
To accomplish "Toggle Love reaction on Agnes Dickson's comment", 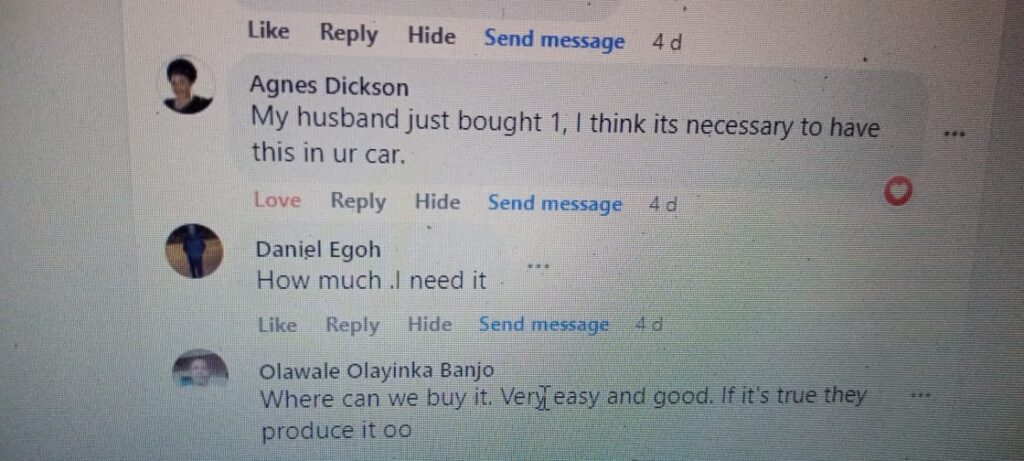I will point(277,200).
